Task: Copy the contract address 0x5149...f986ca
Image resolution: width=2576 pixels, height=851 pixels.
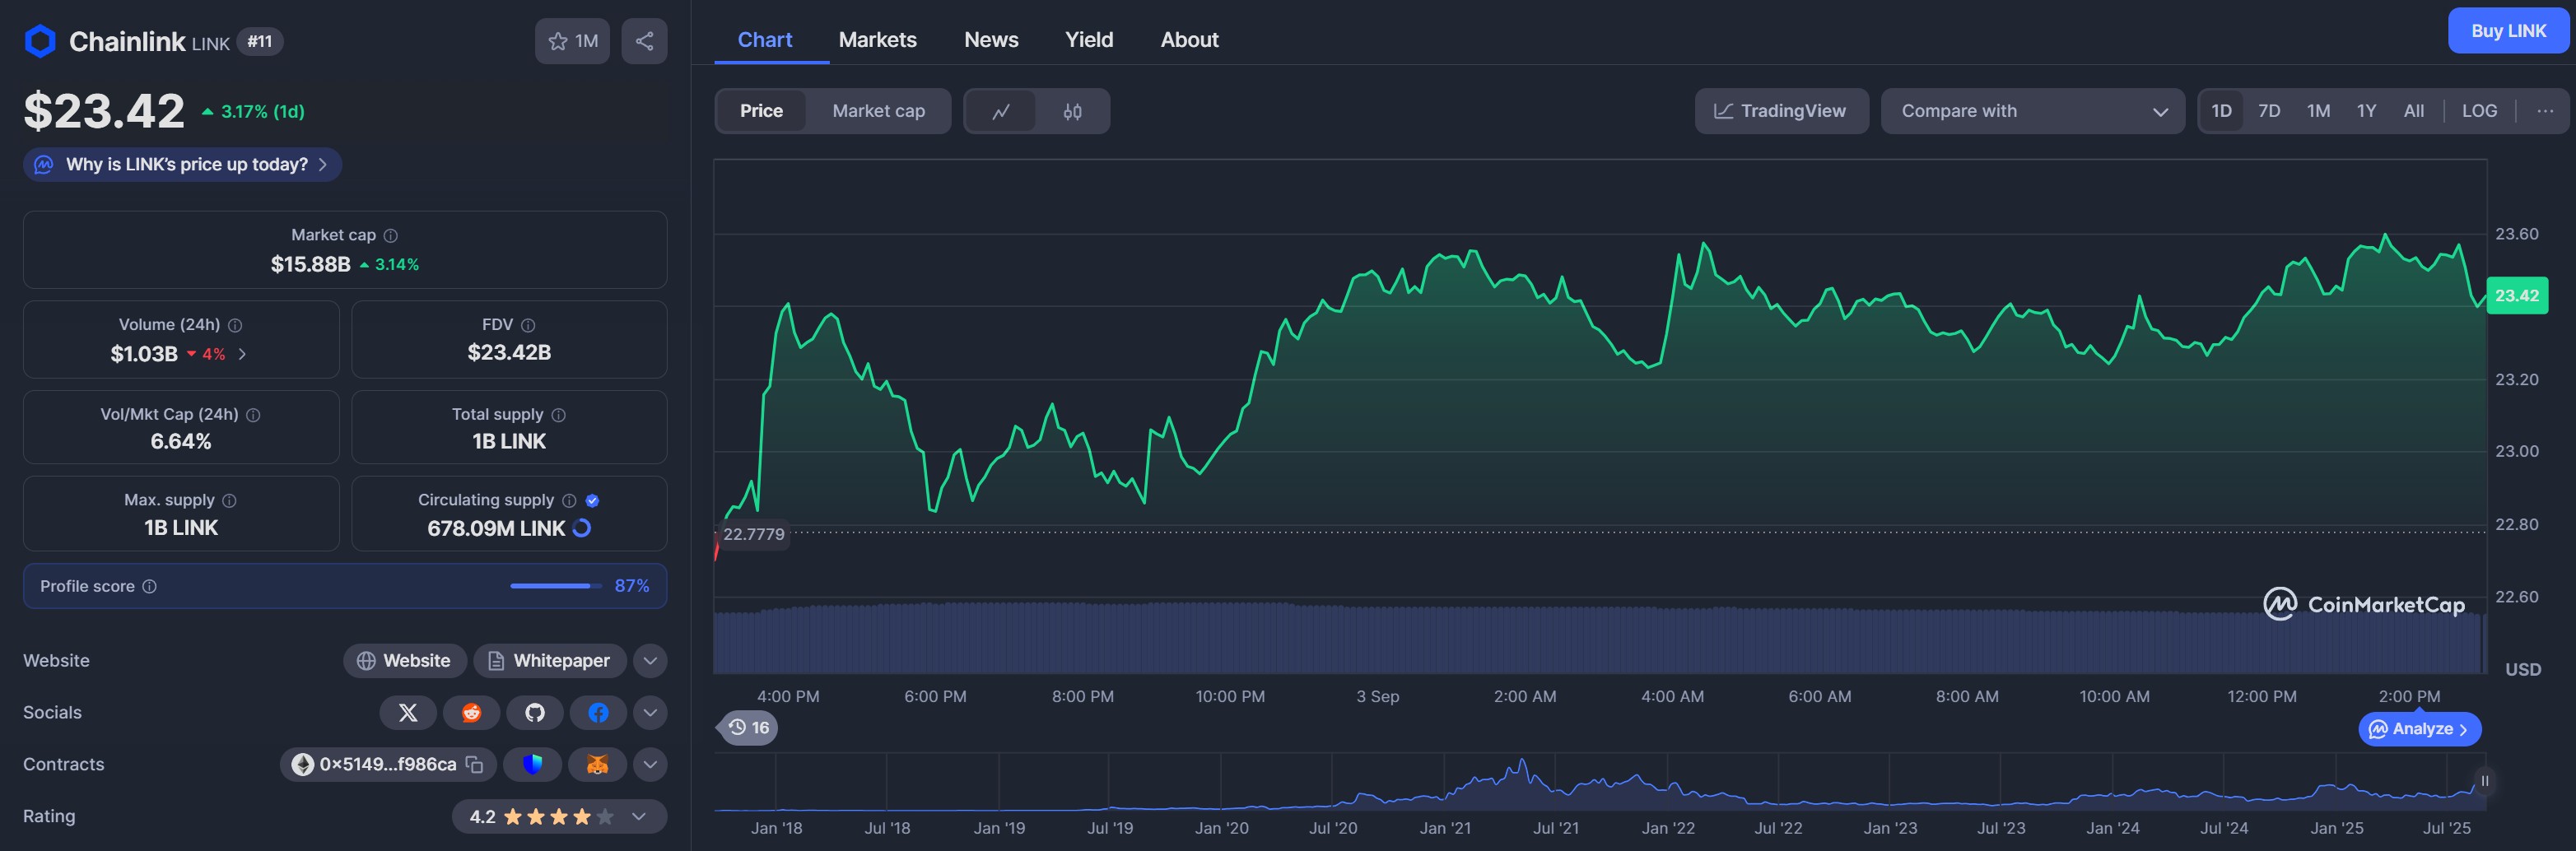Action: [x=475, y=765]
